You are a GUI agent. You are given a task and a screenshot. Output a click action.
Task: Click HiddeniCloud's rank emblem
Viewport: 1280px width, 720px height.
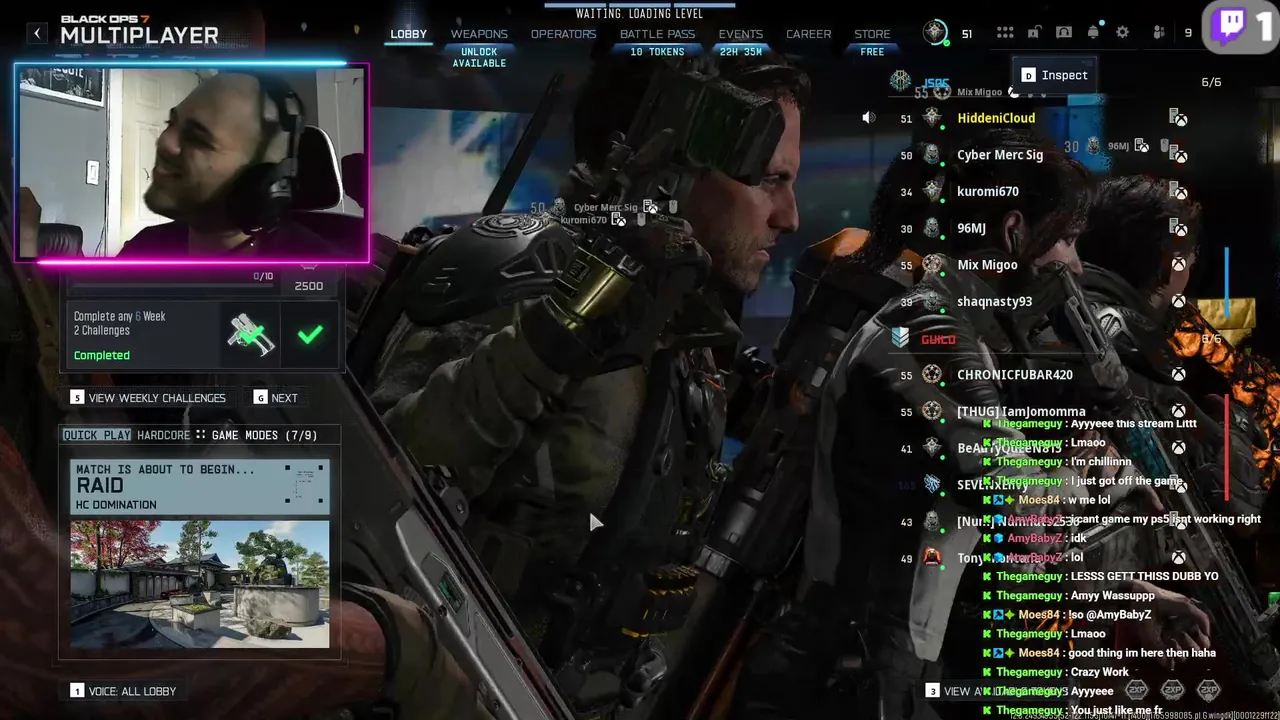pyautogui.click(x=932, y=118)
